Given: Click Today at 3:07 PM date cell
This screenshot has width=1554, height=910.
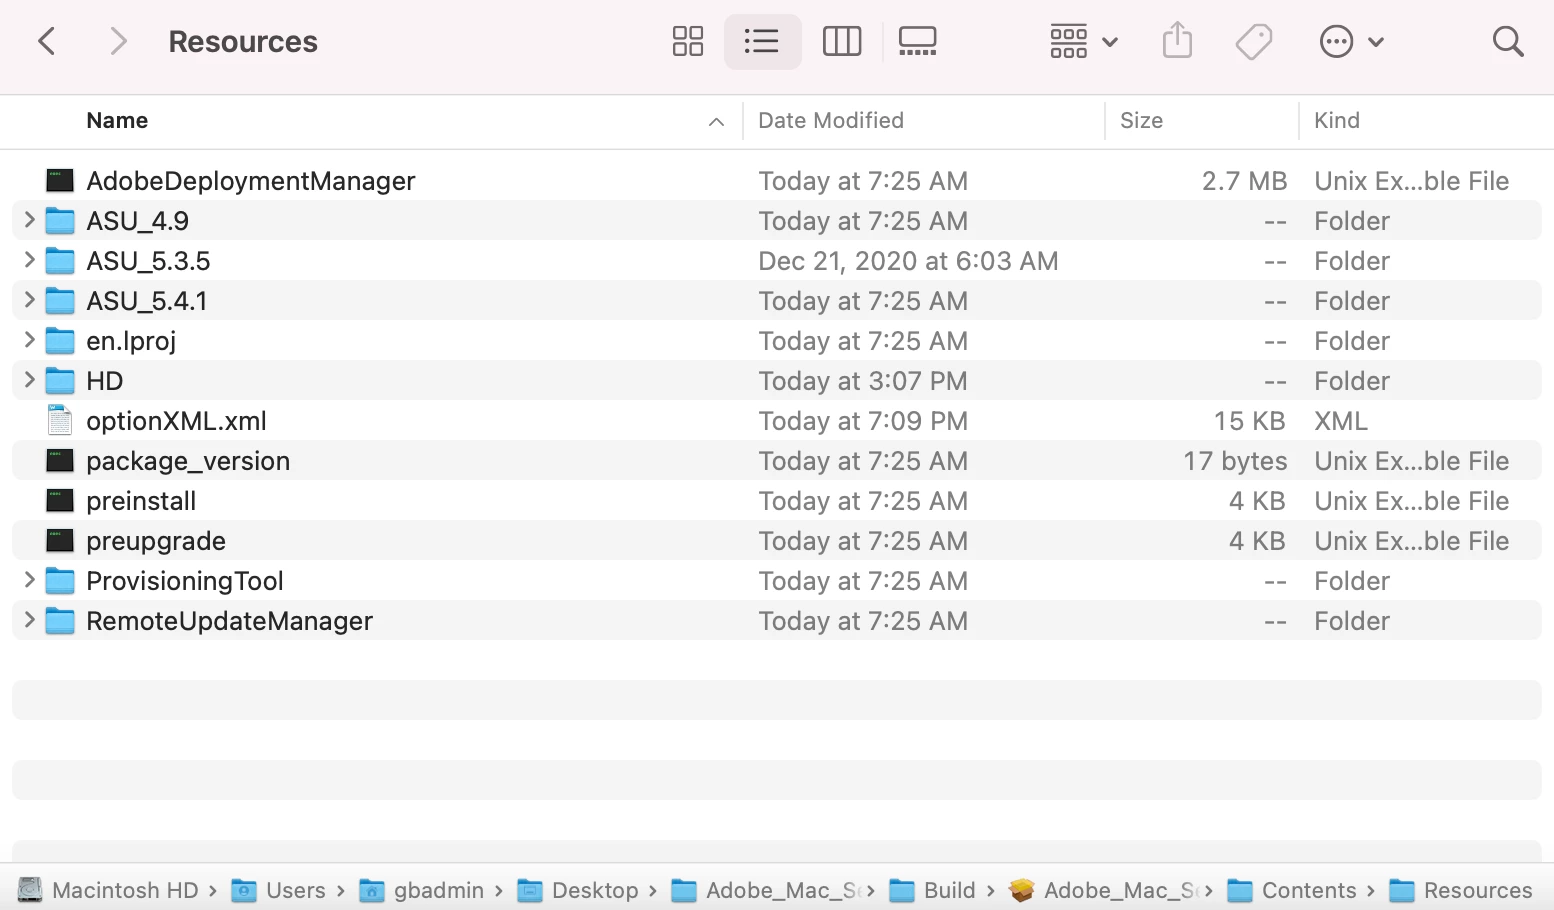Looking at the screenshot, I should [863, 381].
